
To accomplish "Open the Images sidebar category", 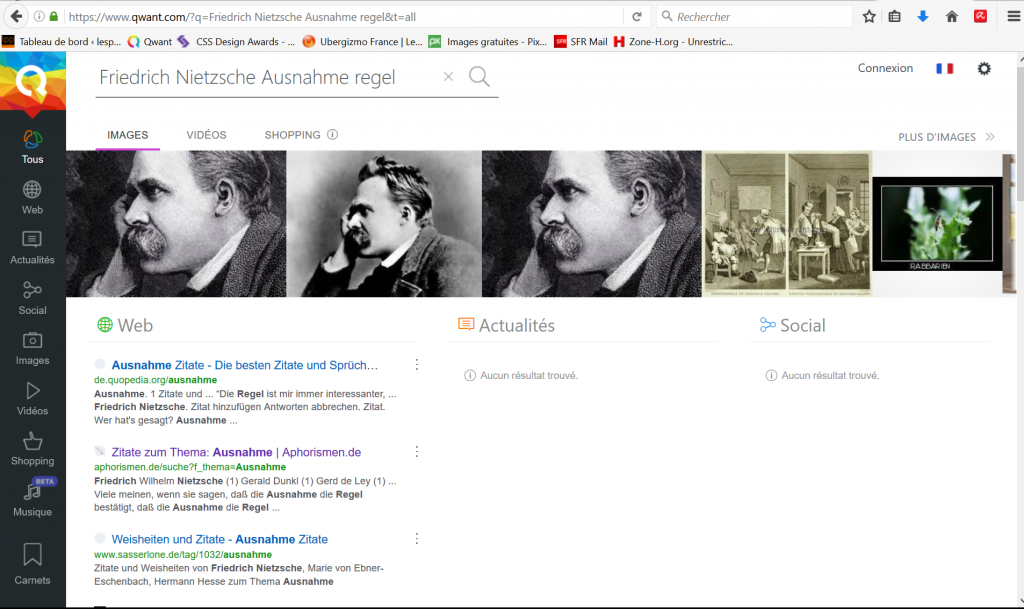I will [x=32, y=348].
